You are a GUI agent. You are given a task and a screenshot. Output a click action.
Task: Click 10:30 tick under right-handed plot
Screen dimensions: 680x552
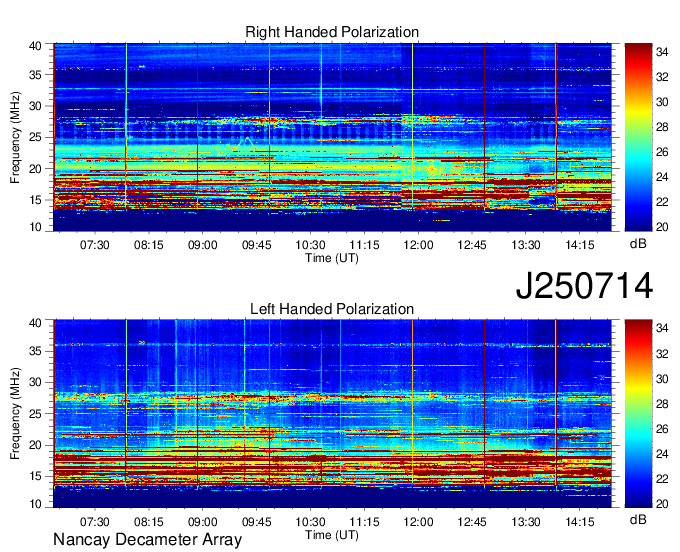pyautogui.click(x=311, y=245)
